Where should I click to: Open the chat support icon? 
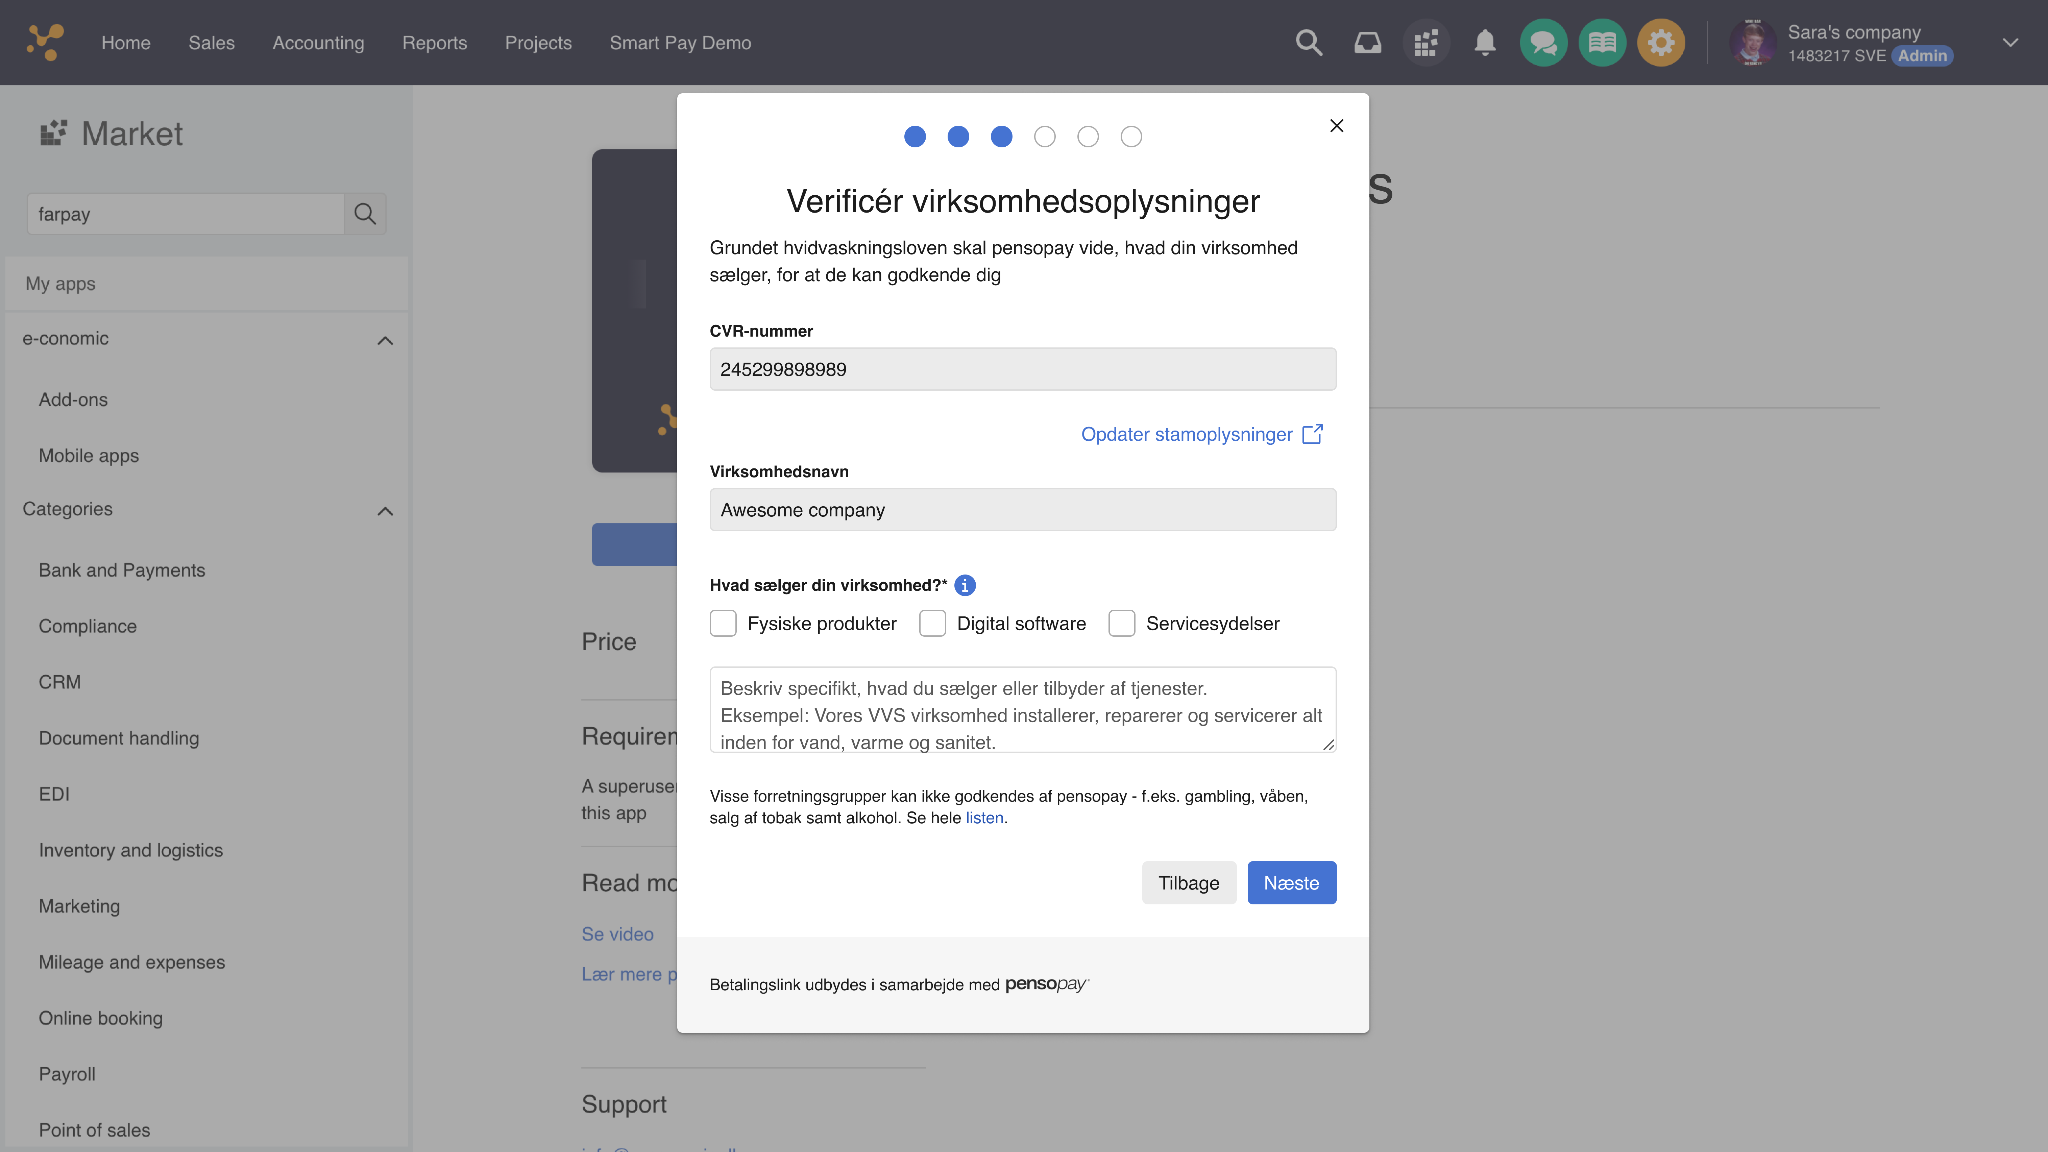tap(1543, 42)
